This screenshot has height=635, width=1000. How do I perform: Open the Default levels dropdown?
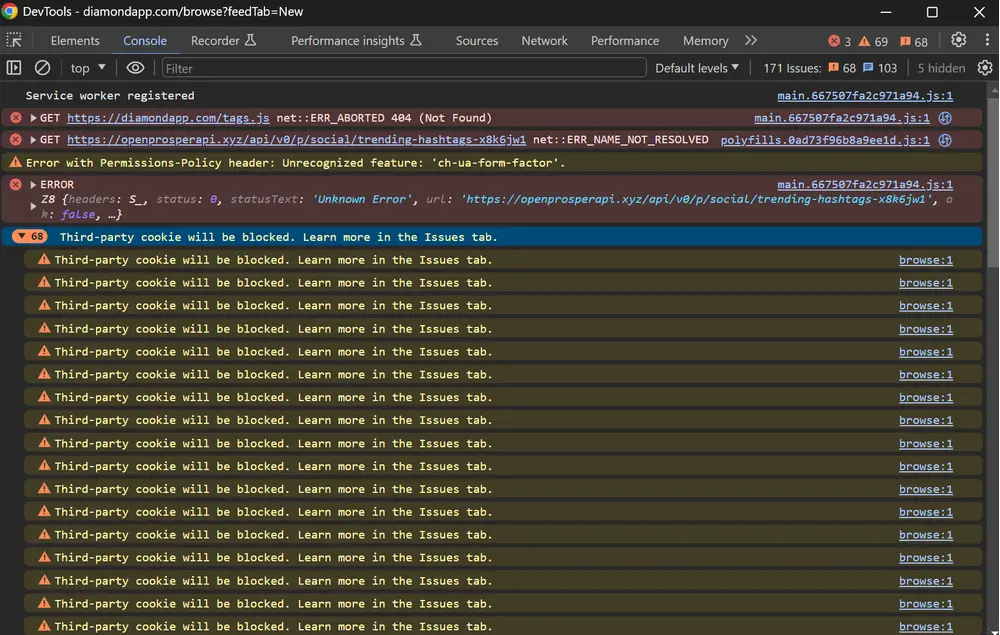tap(696, 67)
